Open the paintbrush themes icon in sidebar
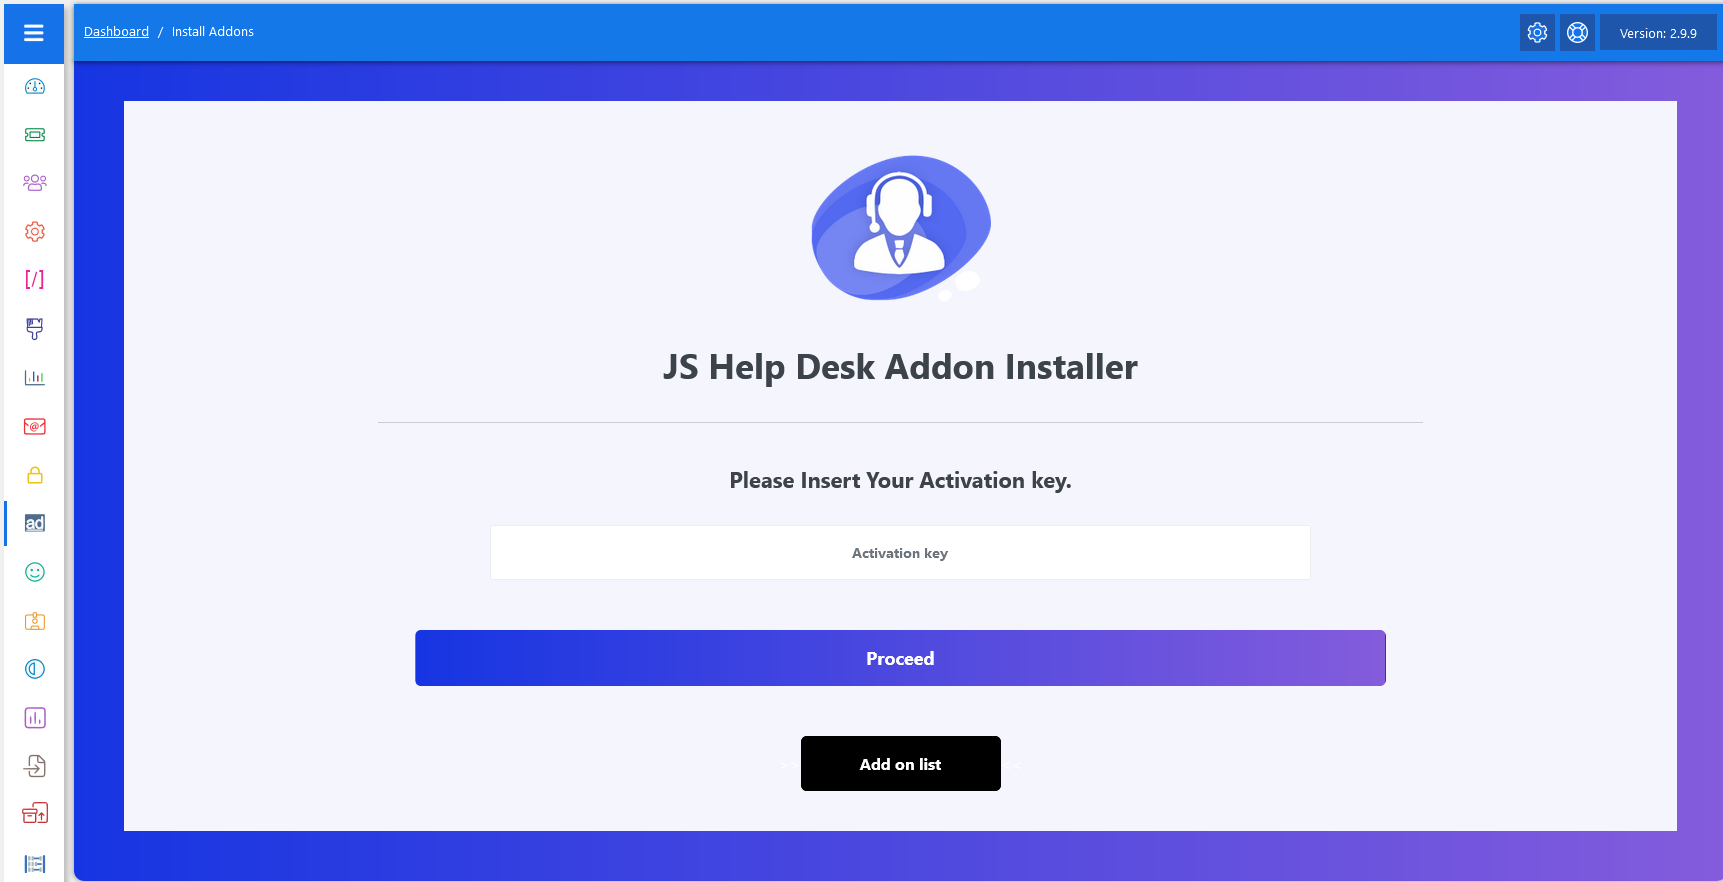1723x882 pixels. 35,329
